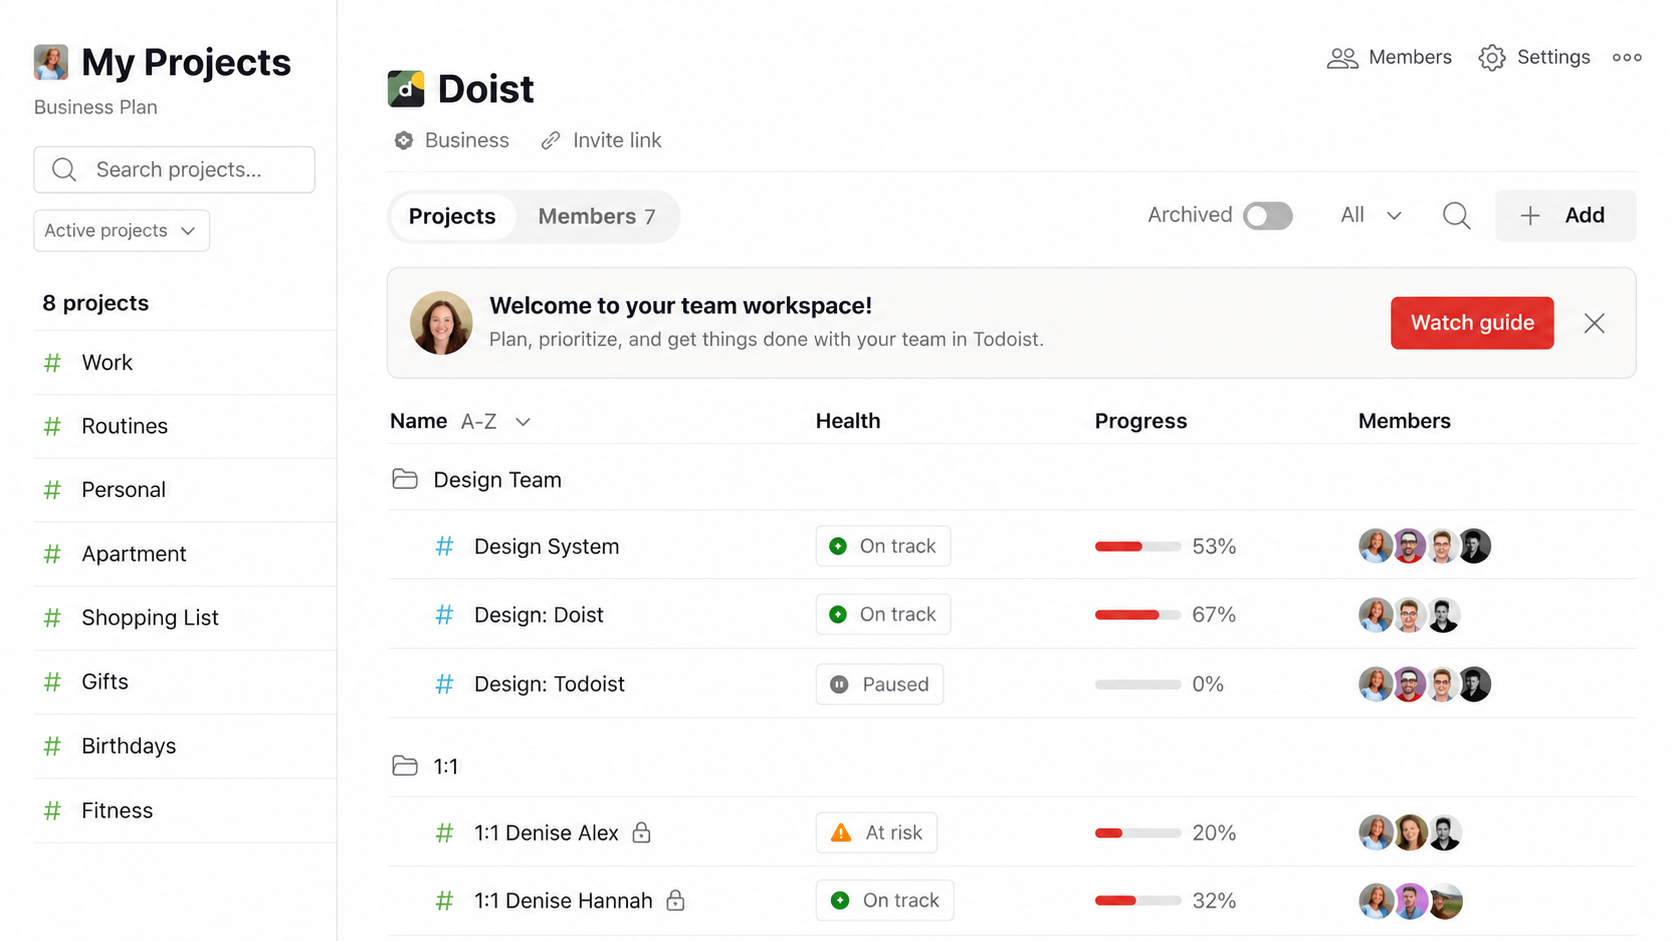The image size is (1672, 941).
Task: Click the Business plan badge icon
Action: [x=404, y=141]
